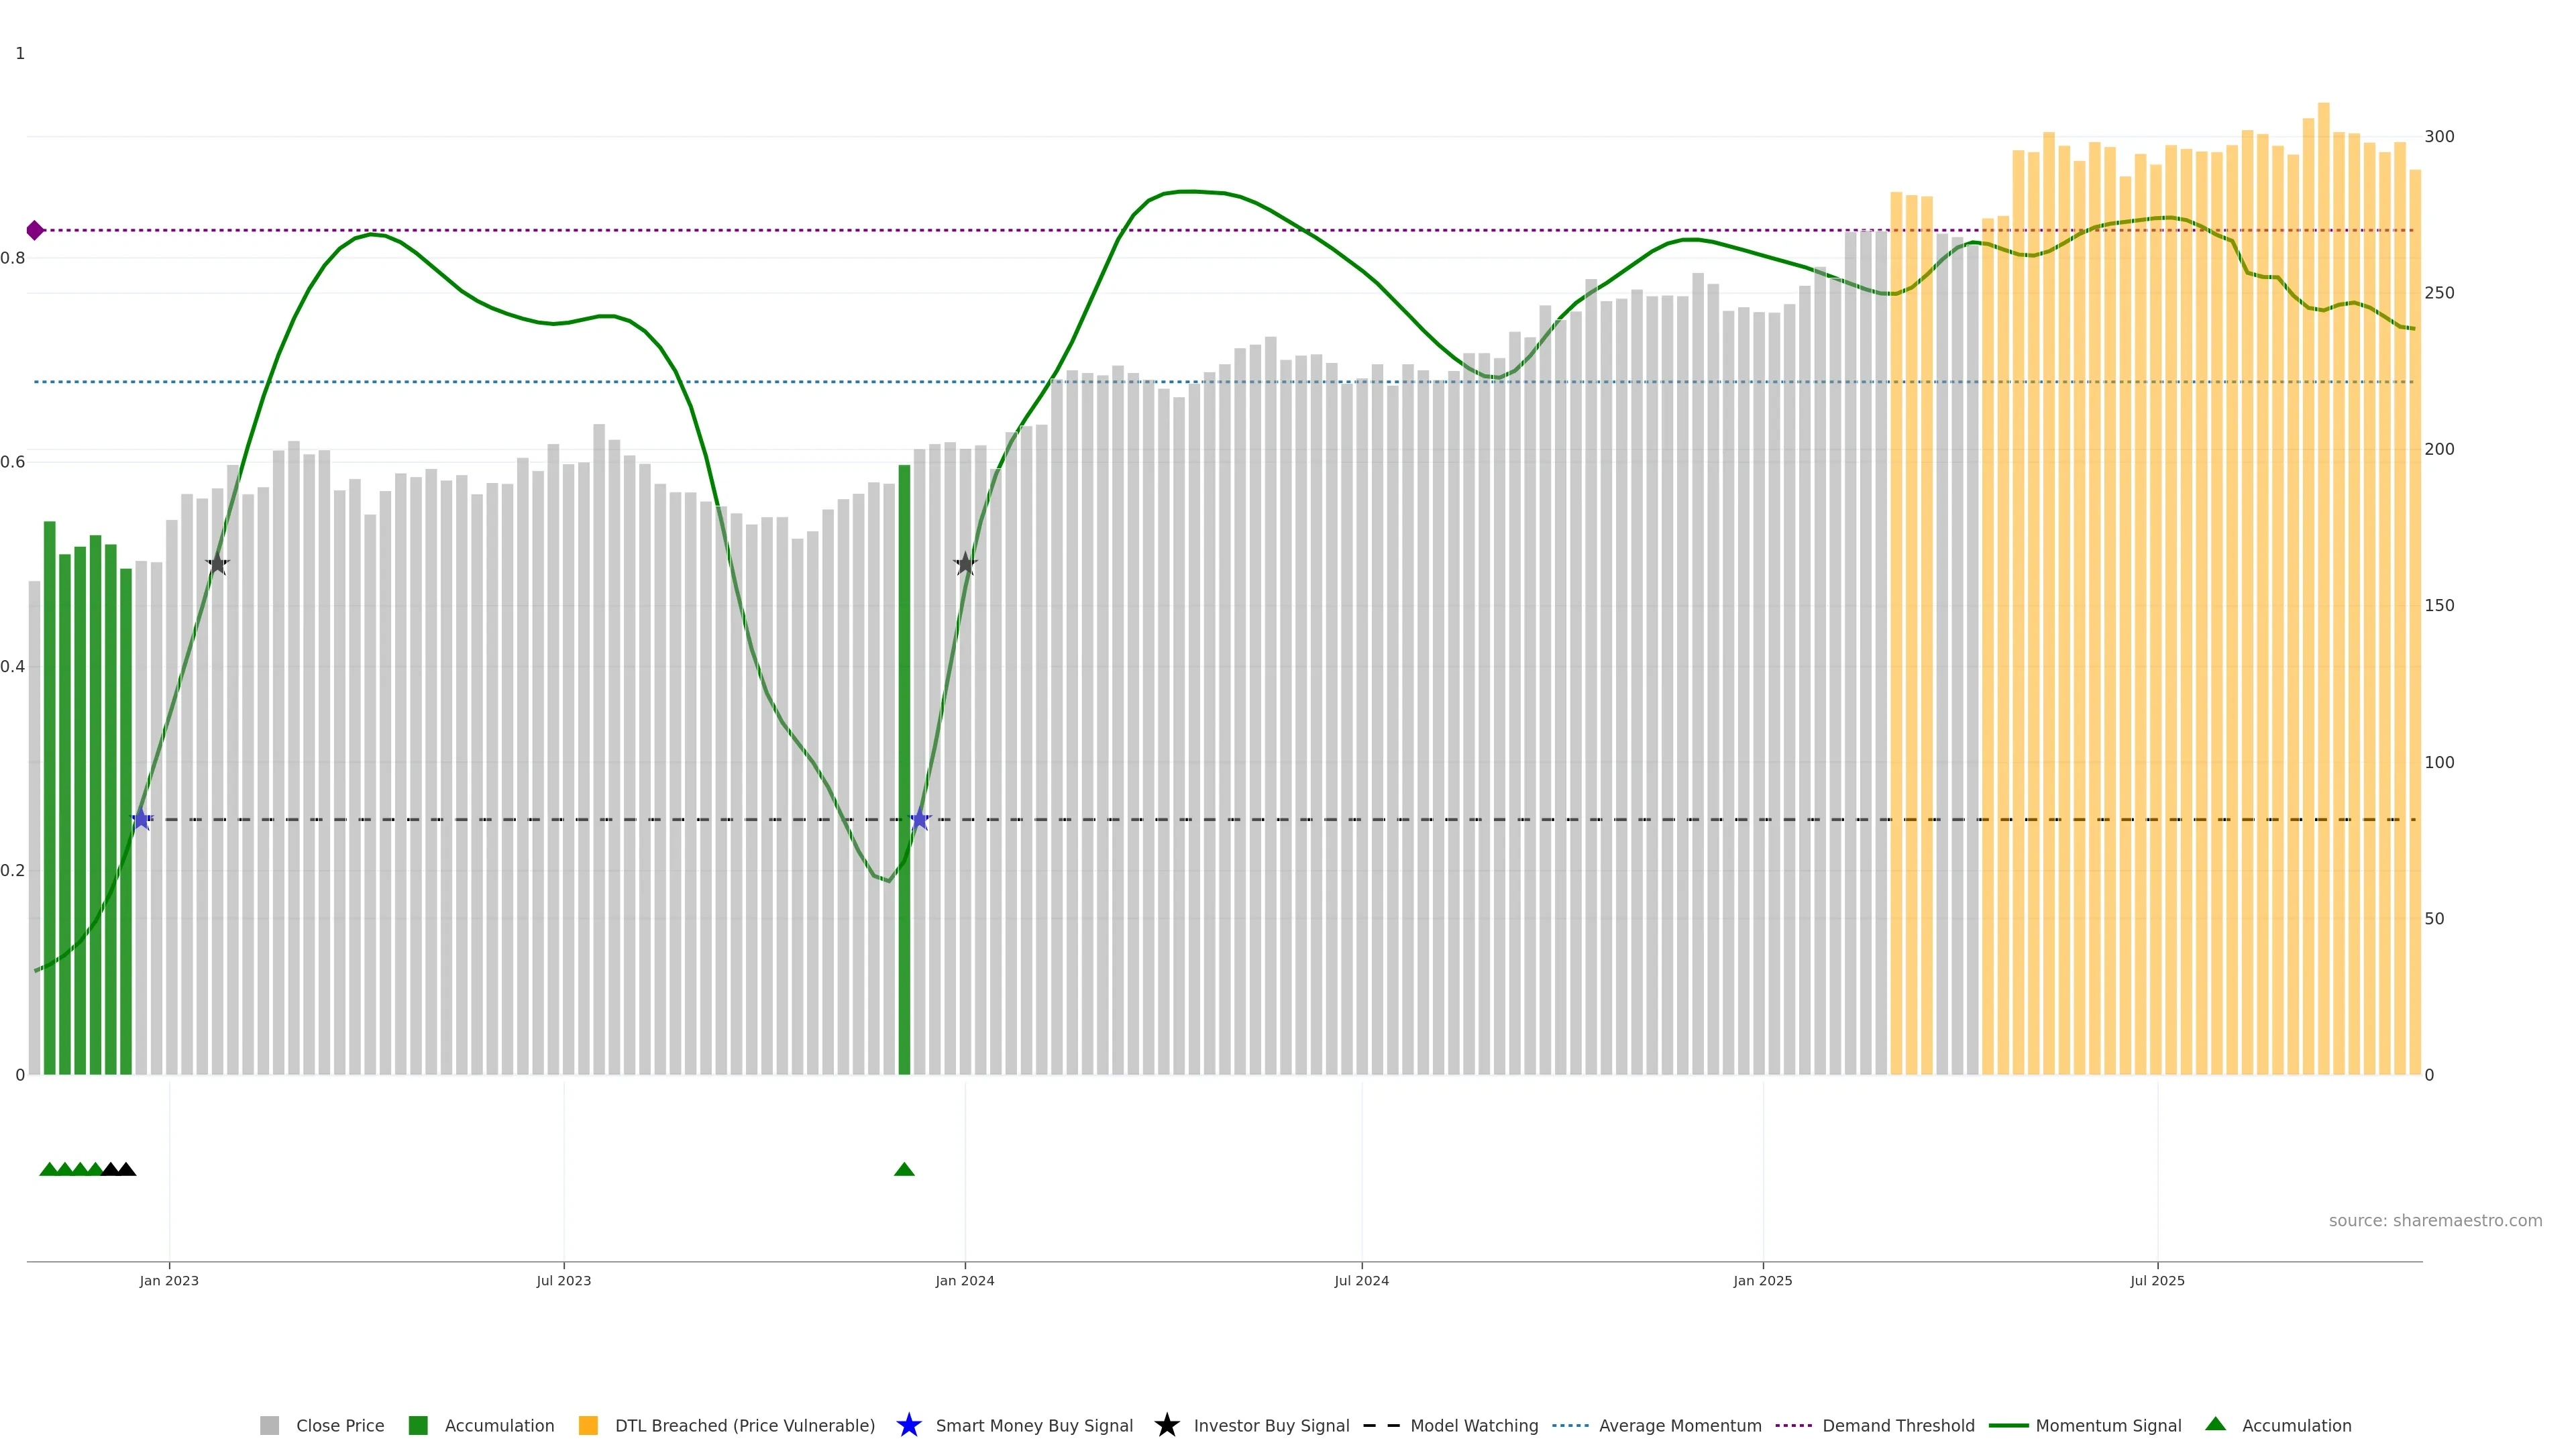Hide the Smart Money Buy Signal series

click(x=1033, y=1426)
